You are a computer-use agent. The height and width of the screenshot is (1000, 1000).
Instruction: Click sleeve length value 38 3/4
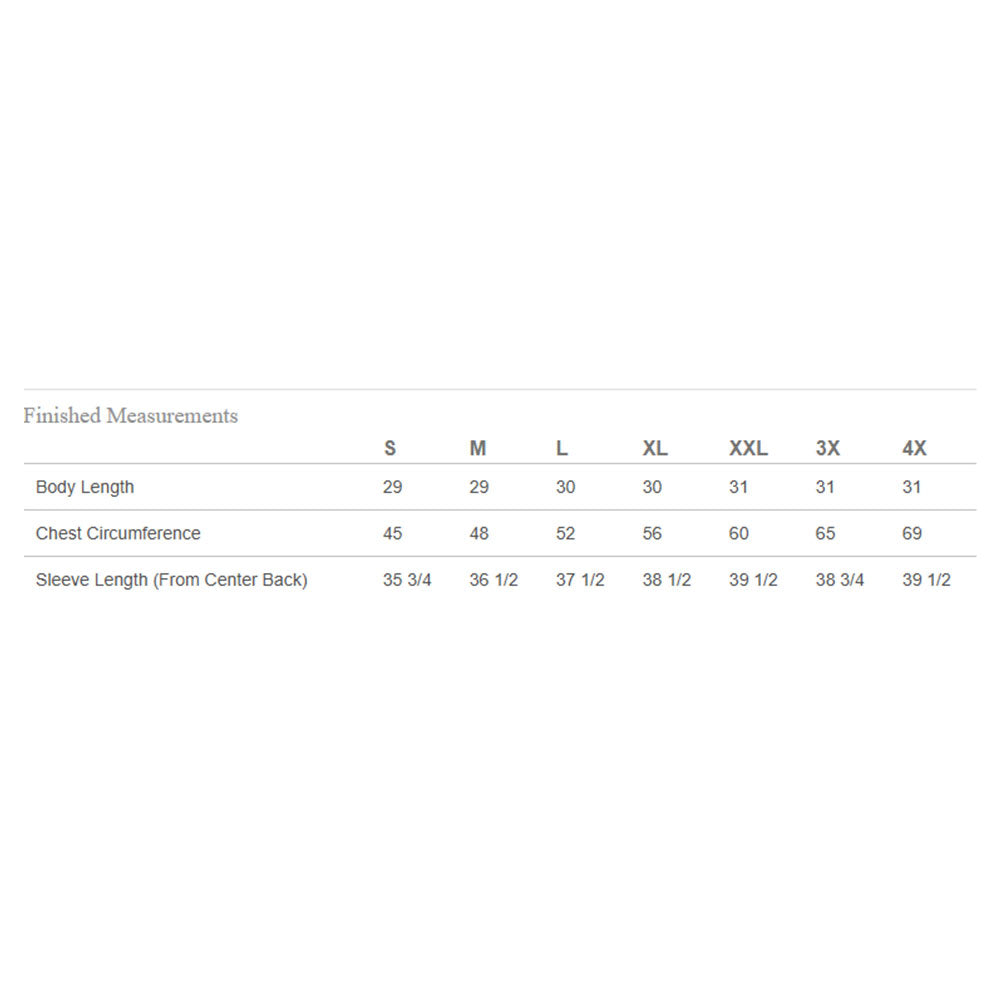pos(840,580)
